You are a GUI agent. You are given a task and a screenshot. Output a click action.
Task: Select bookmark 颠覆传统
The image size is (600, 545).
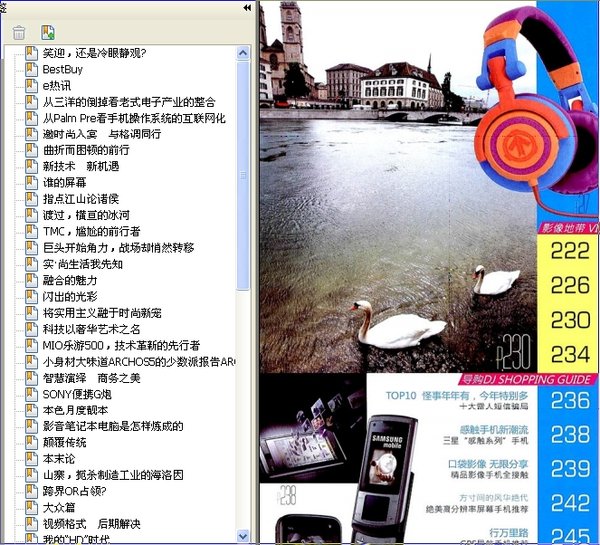[x=64, y=442]
